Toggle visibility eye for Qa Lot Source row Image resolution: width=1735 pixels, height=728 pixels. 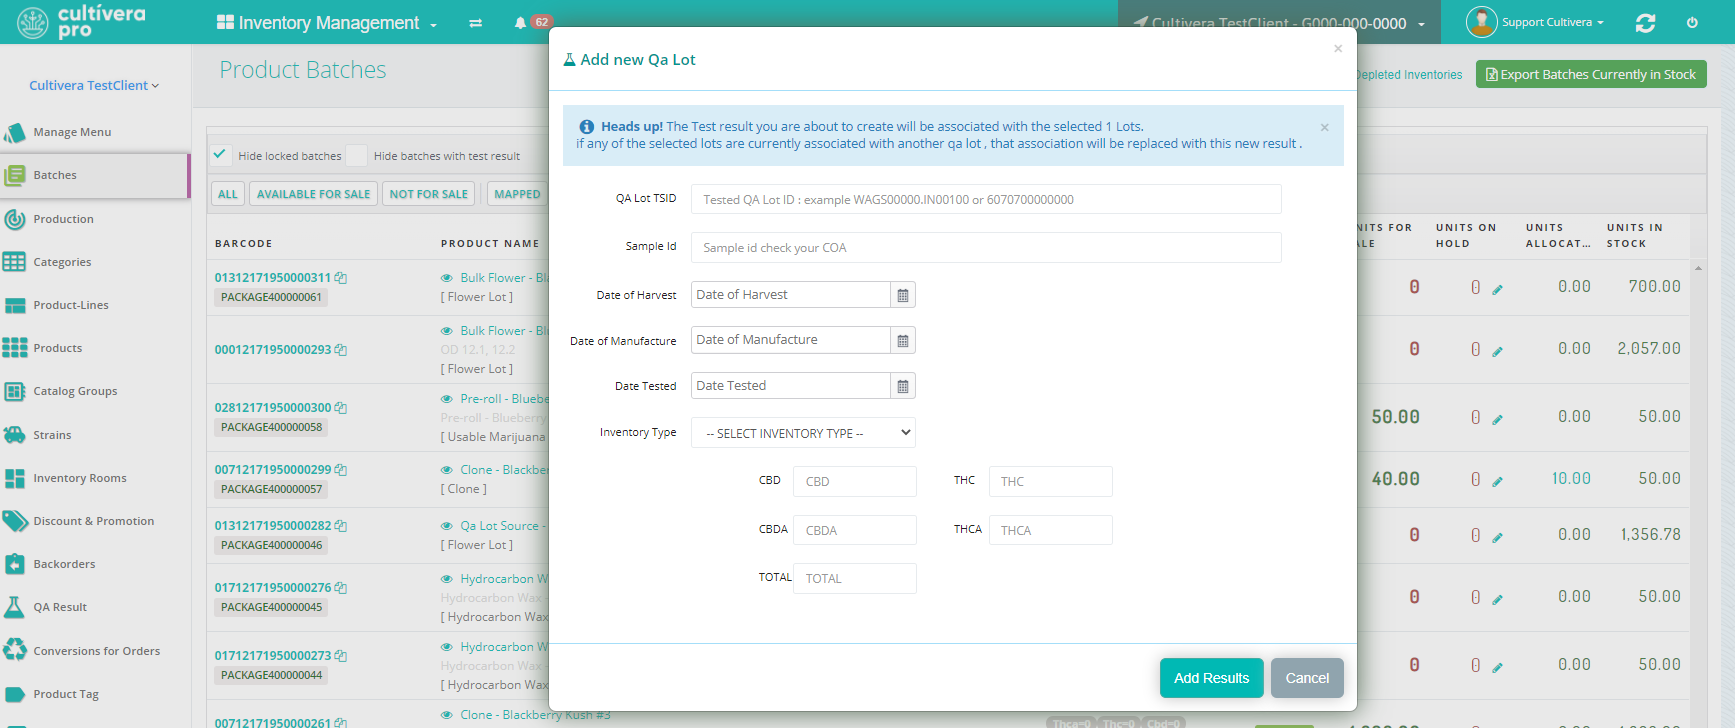[447, 526]
